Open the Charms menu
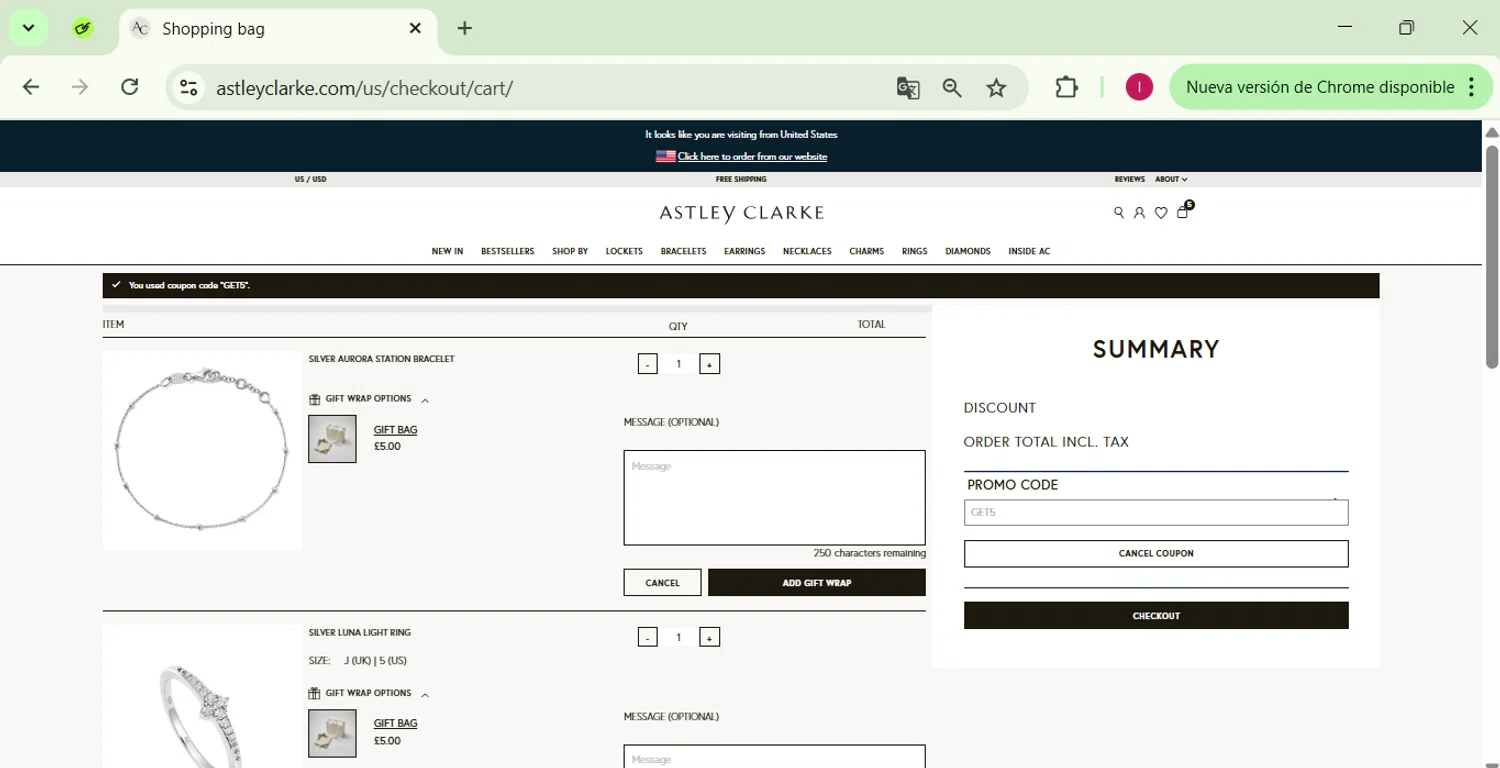The image size is (1500, 768). click(866, 252)
